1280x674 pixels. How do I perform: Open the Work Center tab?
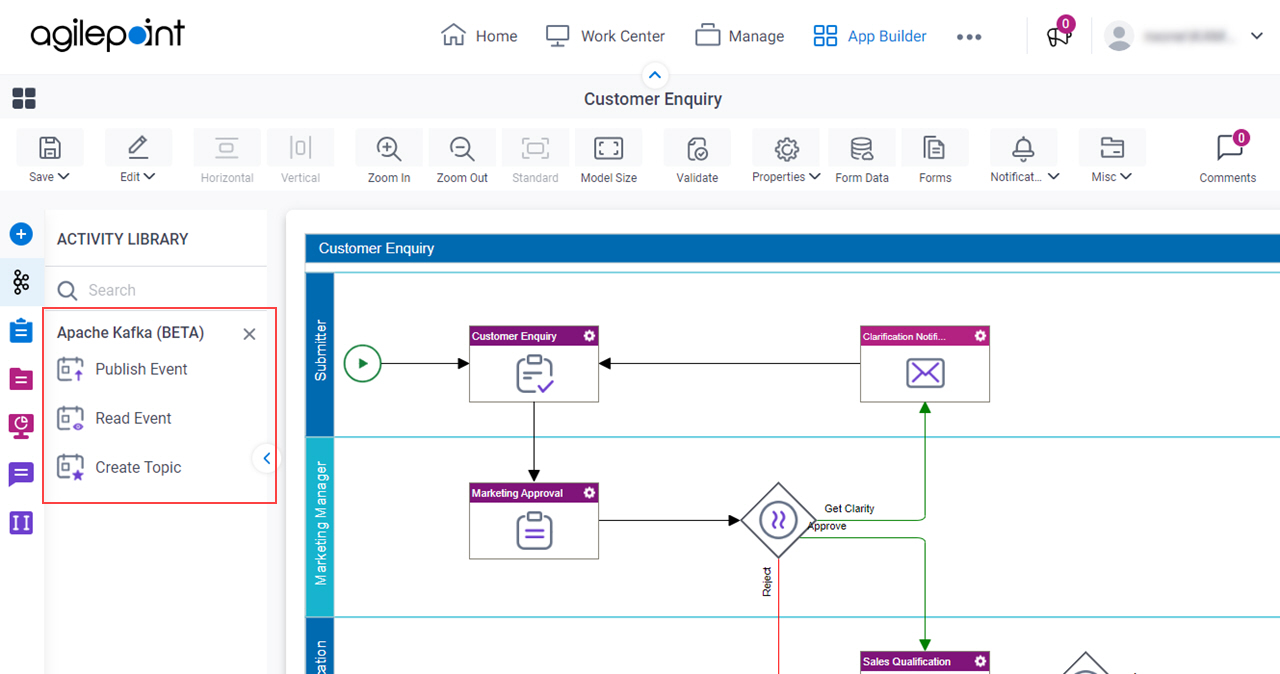[605, 36]
